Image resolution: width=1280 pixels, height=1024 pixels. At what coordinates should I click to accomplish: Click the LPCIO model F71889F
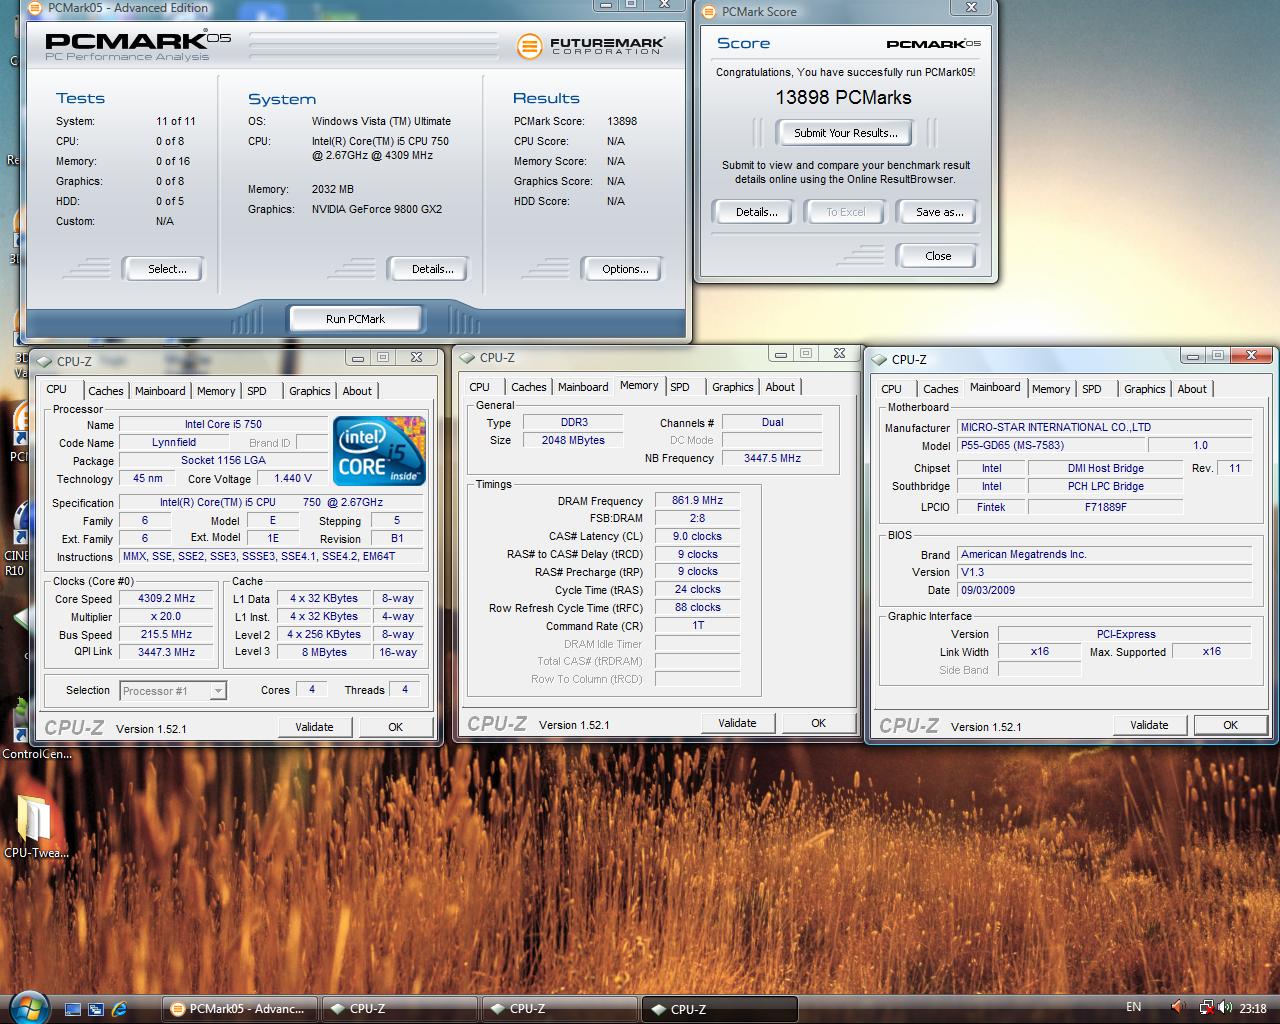(1105, 507)
